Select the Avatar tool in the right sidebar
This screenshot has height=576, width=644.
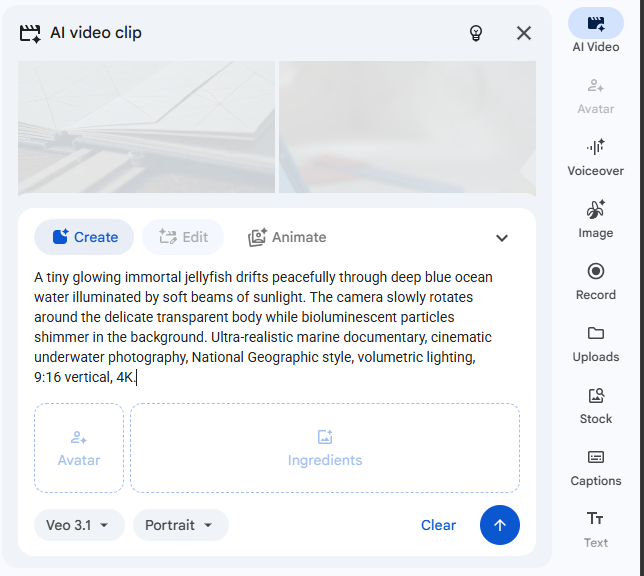coord(596,97)
